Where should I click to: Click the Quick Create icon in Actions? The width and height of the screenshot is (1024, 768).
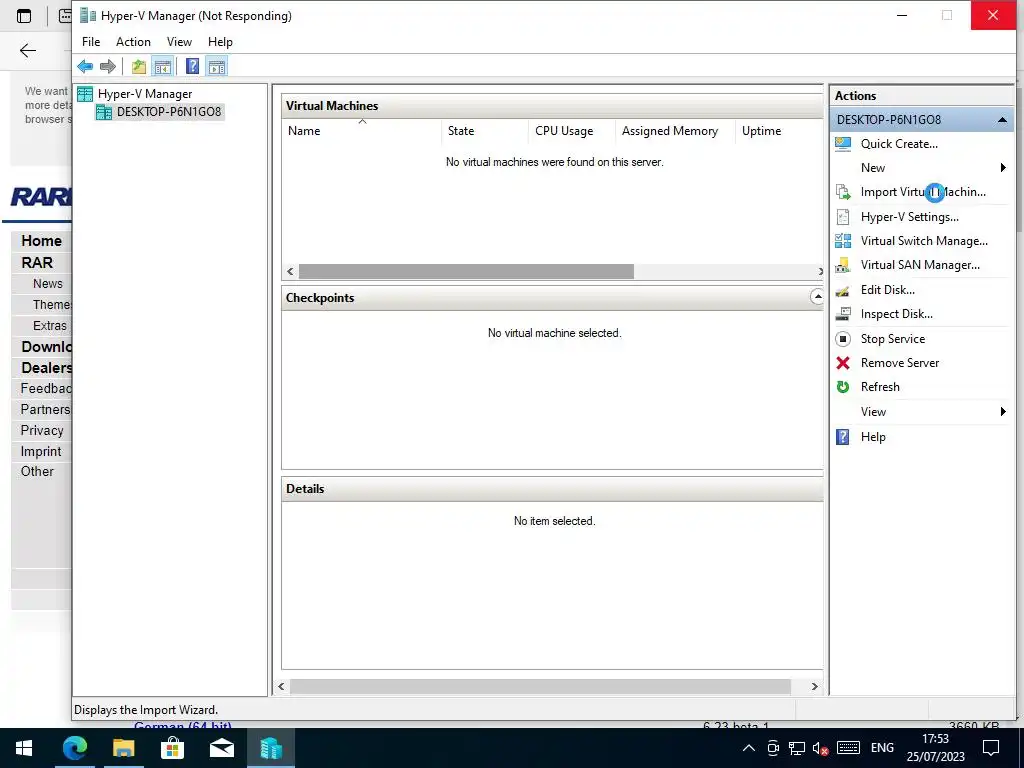pos(843,144)
